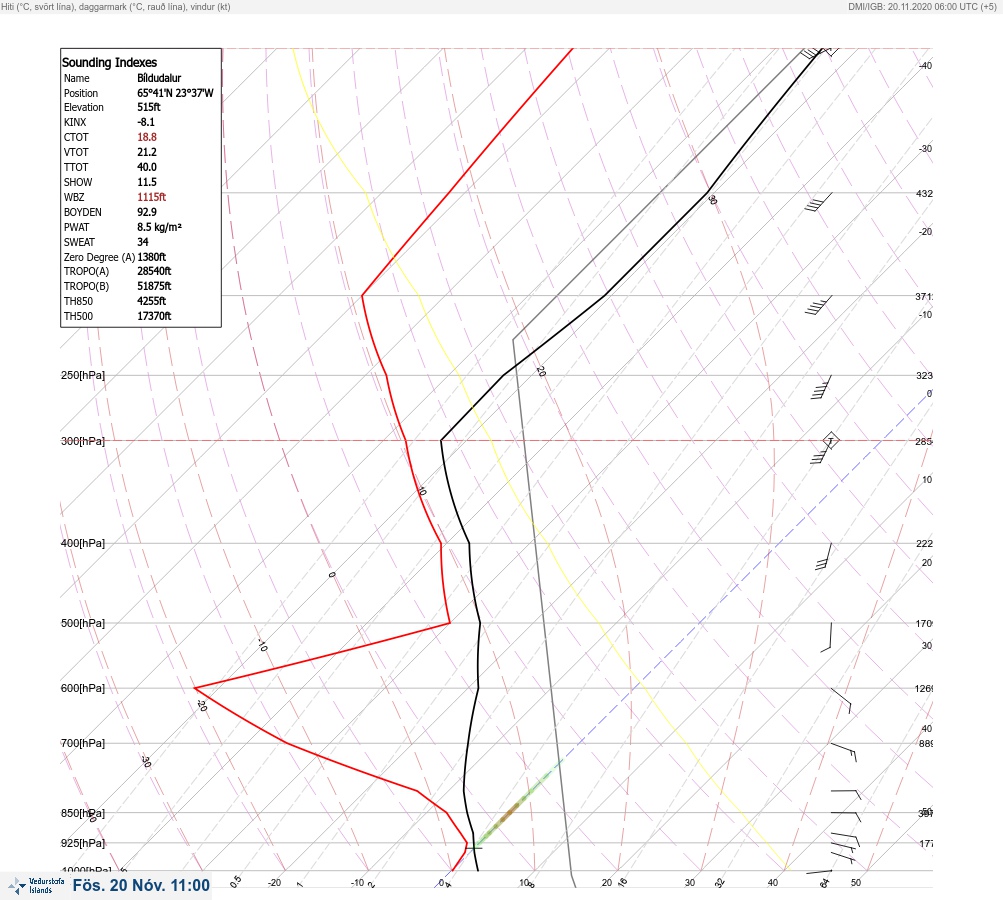Click TH850 value '4255ft'

tap(152, 301)
